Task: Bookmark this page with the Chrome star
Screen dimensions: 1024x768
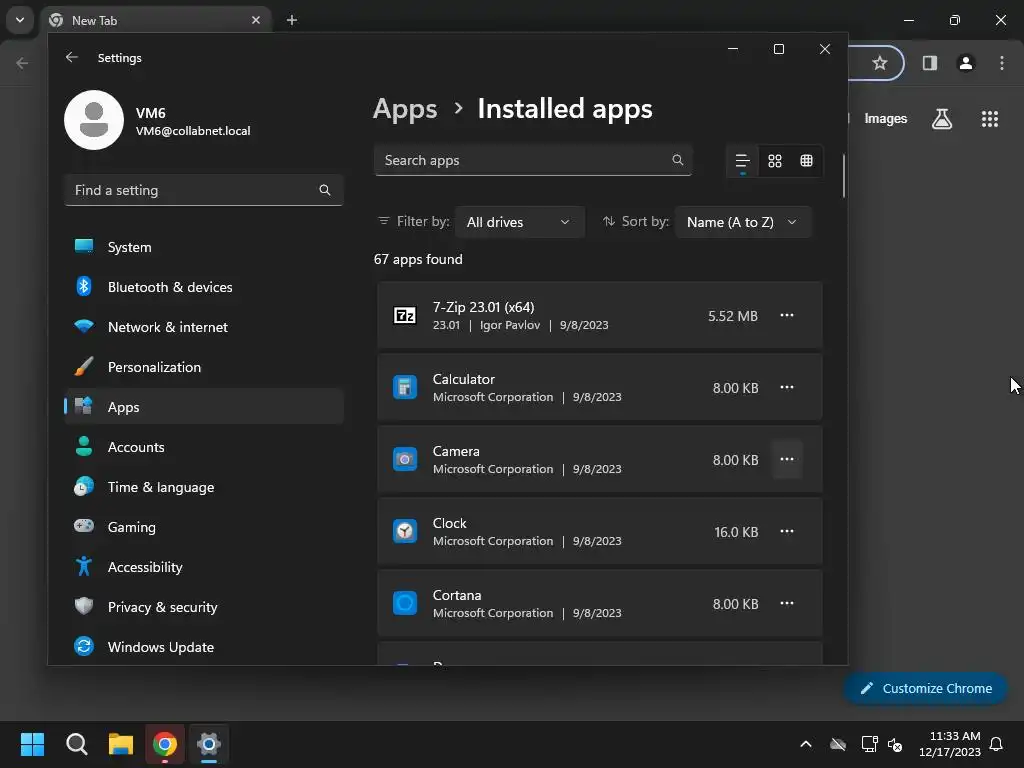Action: tap(880, 63)
